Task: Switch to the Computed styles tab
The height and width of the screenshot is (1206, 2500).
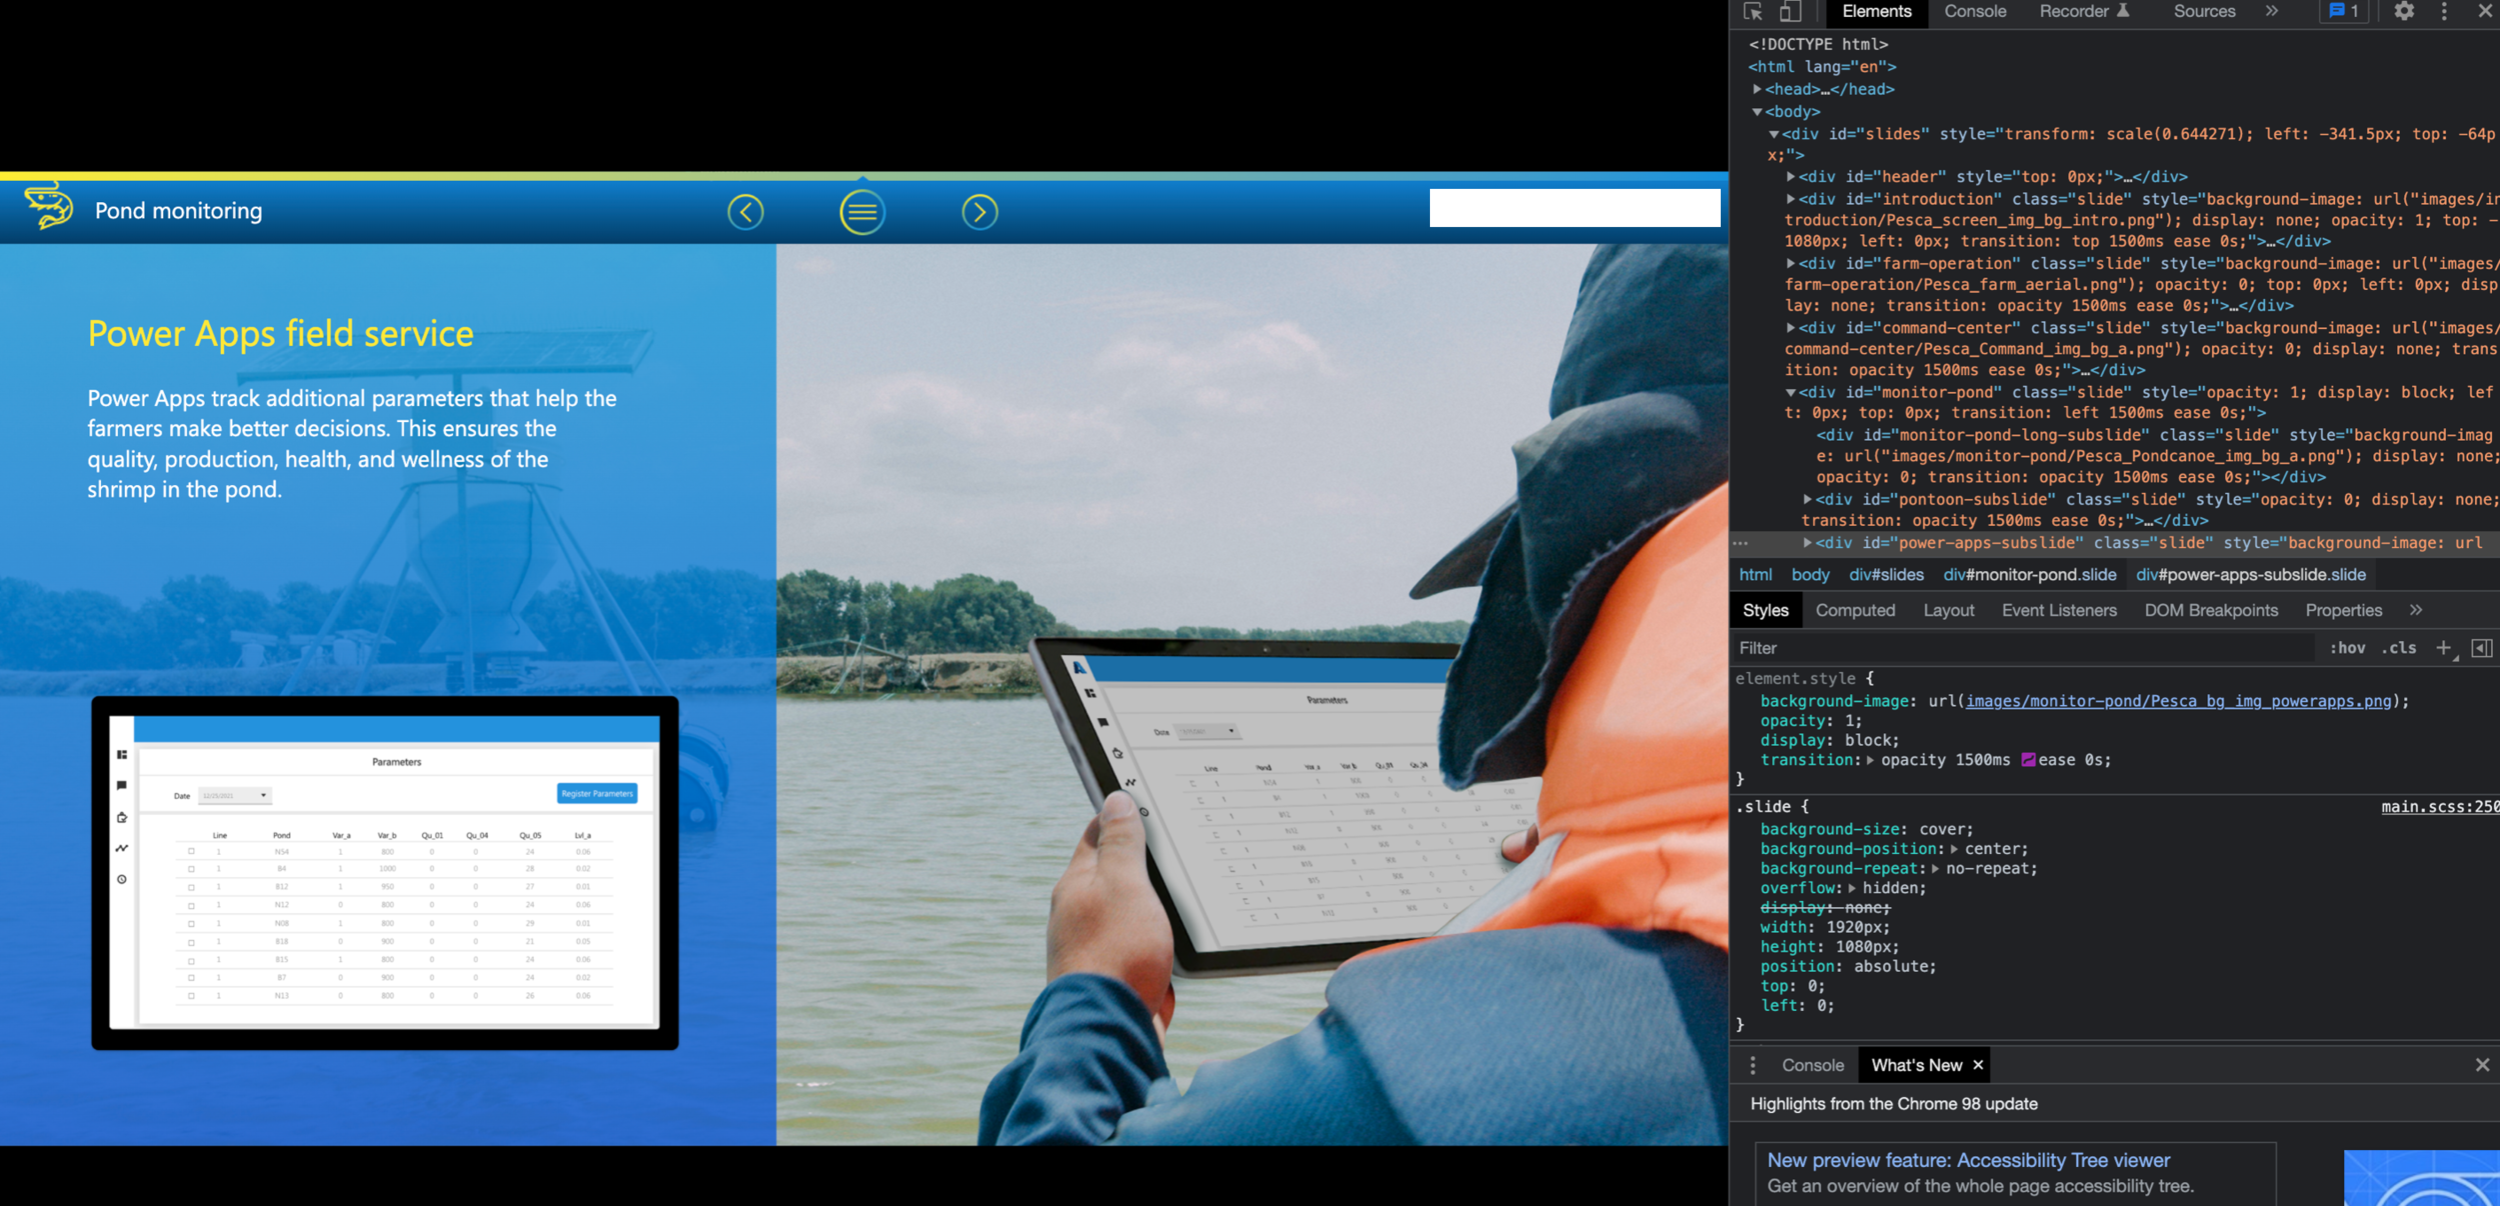Action: pos(1854,610)
